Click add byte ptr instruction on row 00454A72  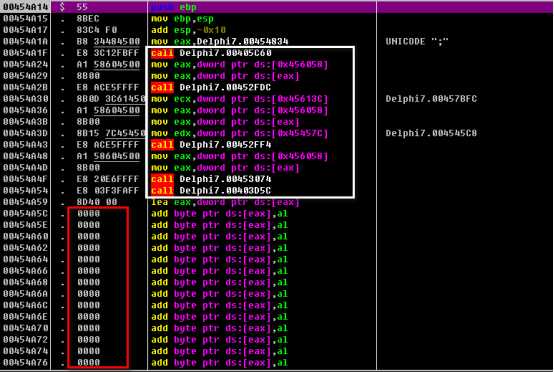click(219, 340)
